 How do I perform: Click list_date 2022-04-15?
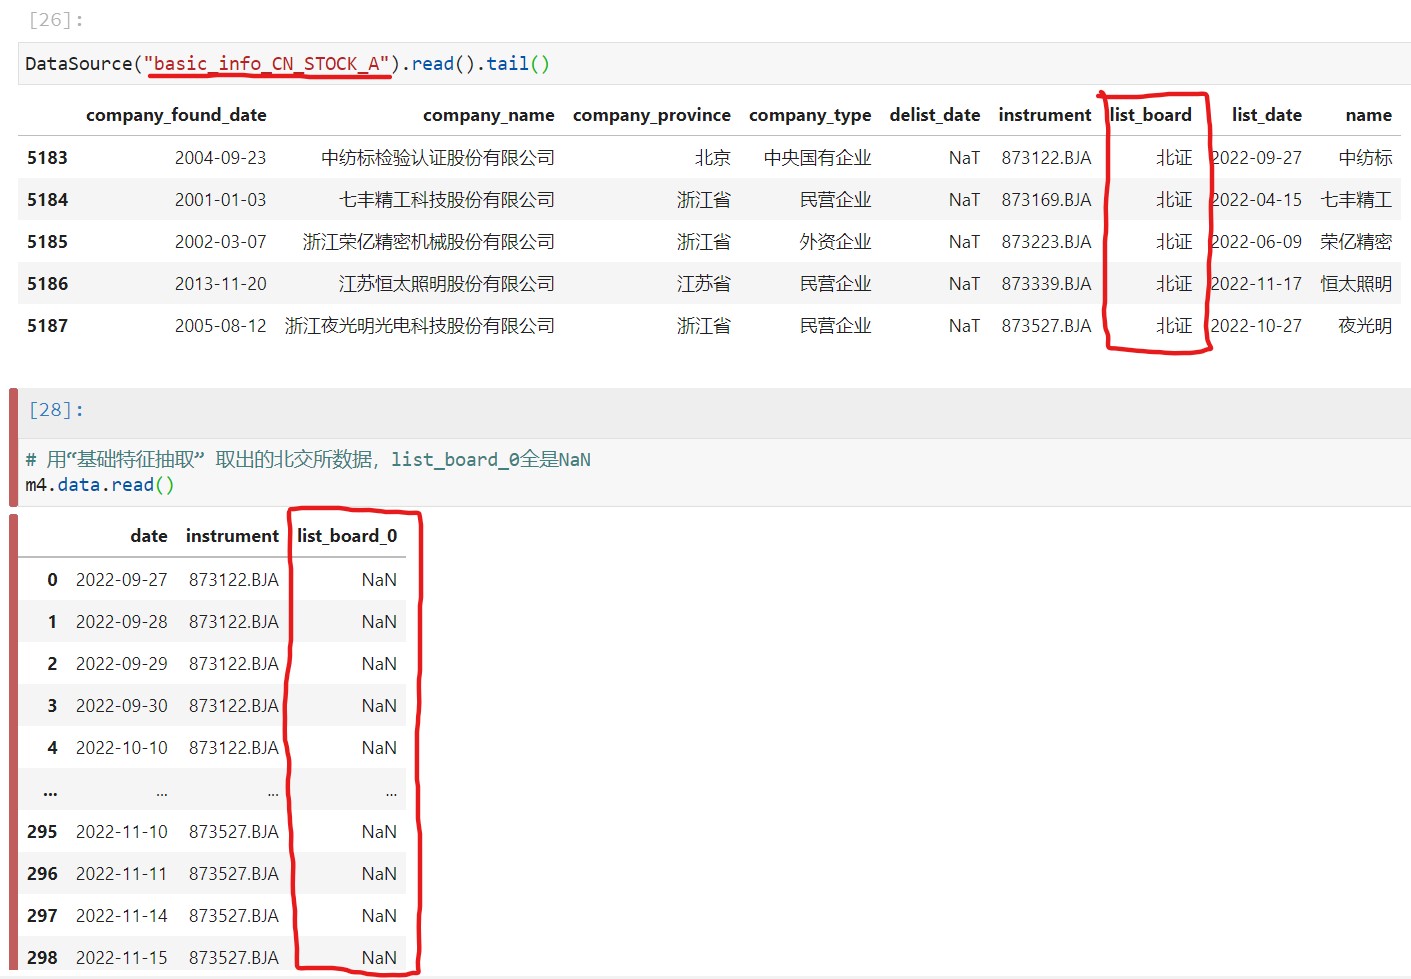point(1257,200)
